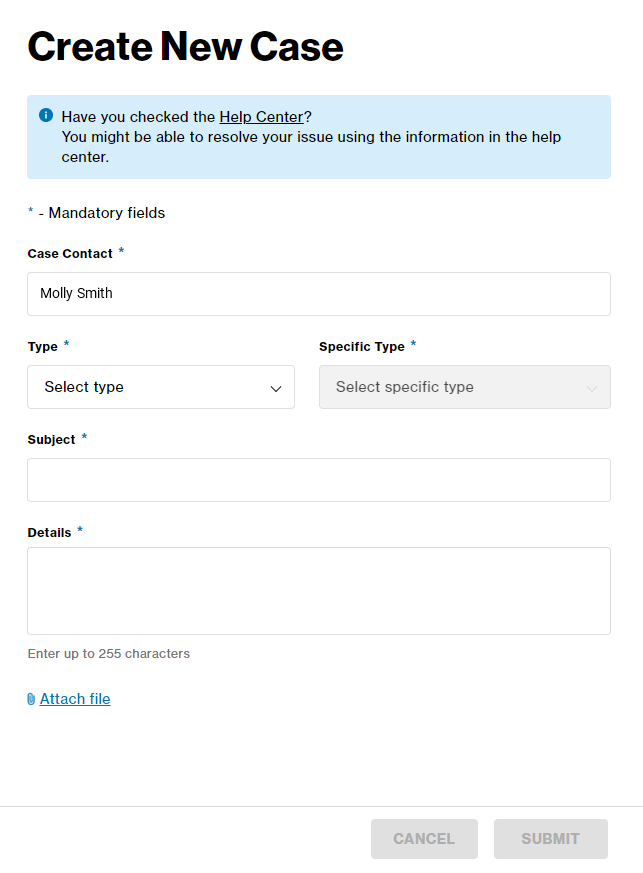Viewport: 643px width, 873px height.
Task: Click inside the empty Subject field
Action: coord(318,480)
